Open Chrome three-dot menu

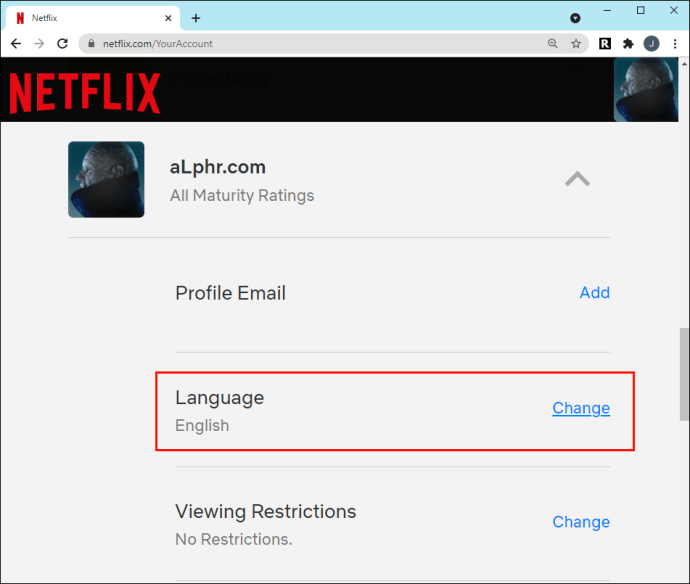pyautogui.click(x=675, y=44)
